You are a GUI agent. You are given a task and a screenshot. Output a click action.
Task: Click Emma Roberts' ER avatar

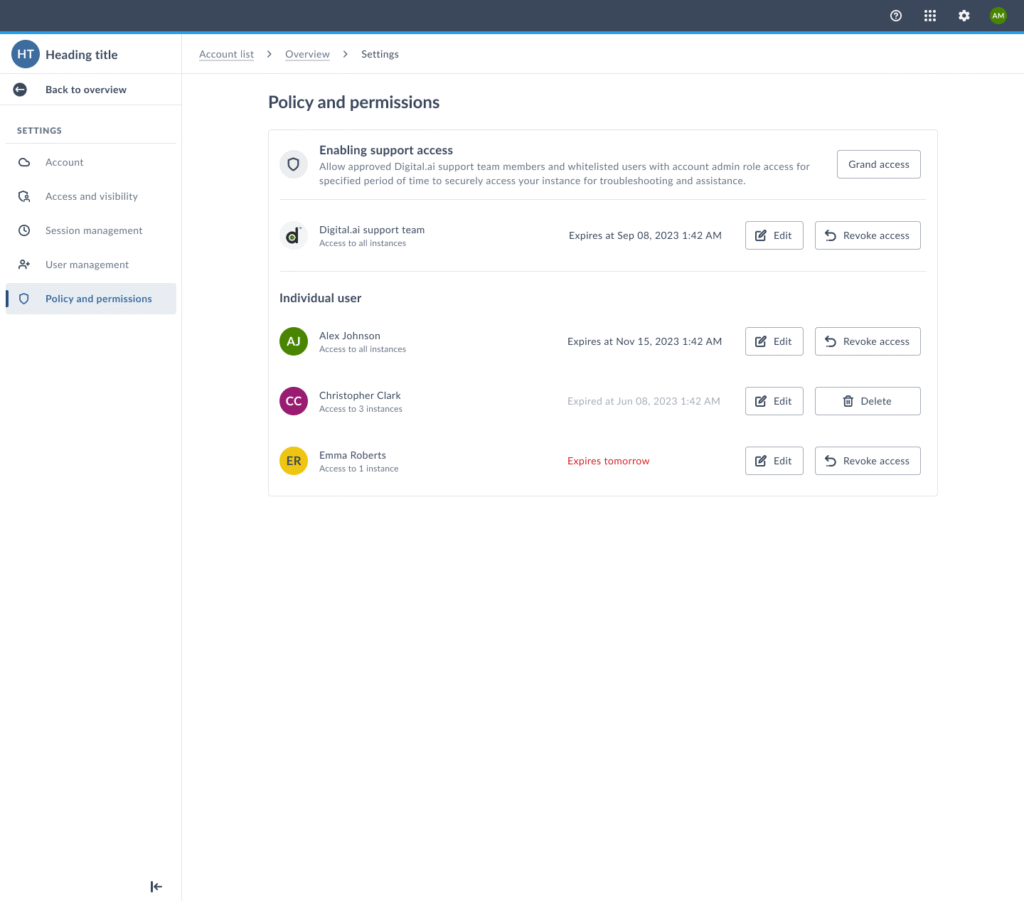click(x=293, y=461)
